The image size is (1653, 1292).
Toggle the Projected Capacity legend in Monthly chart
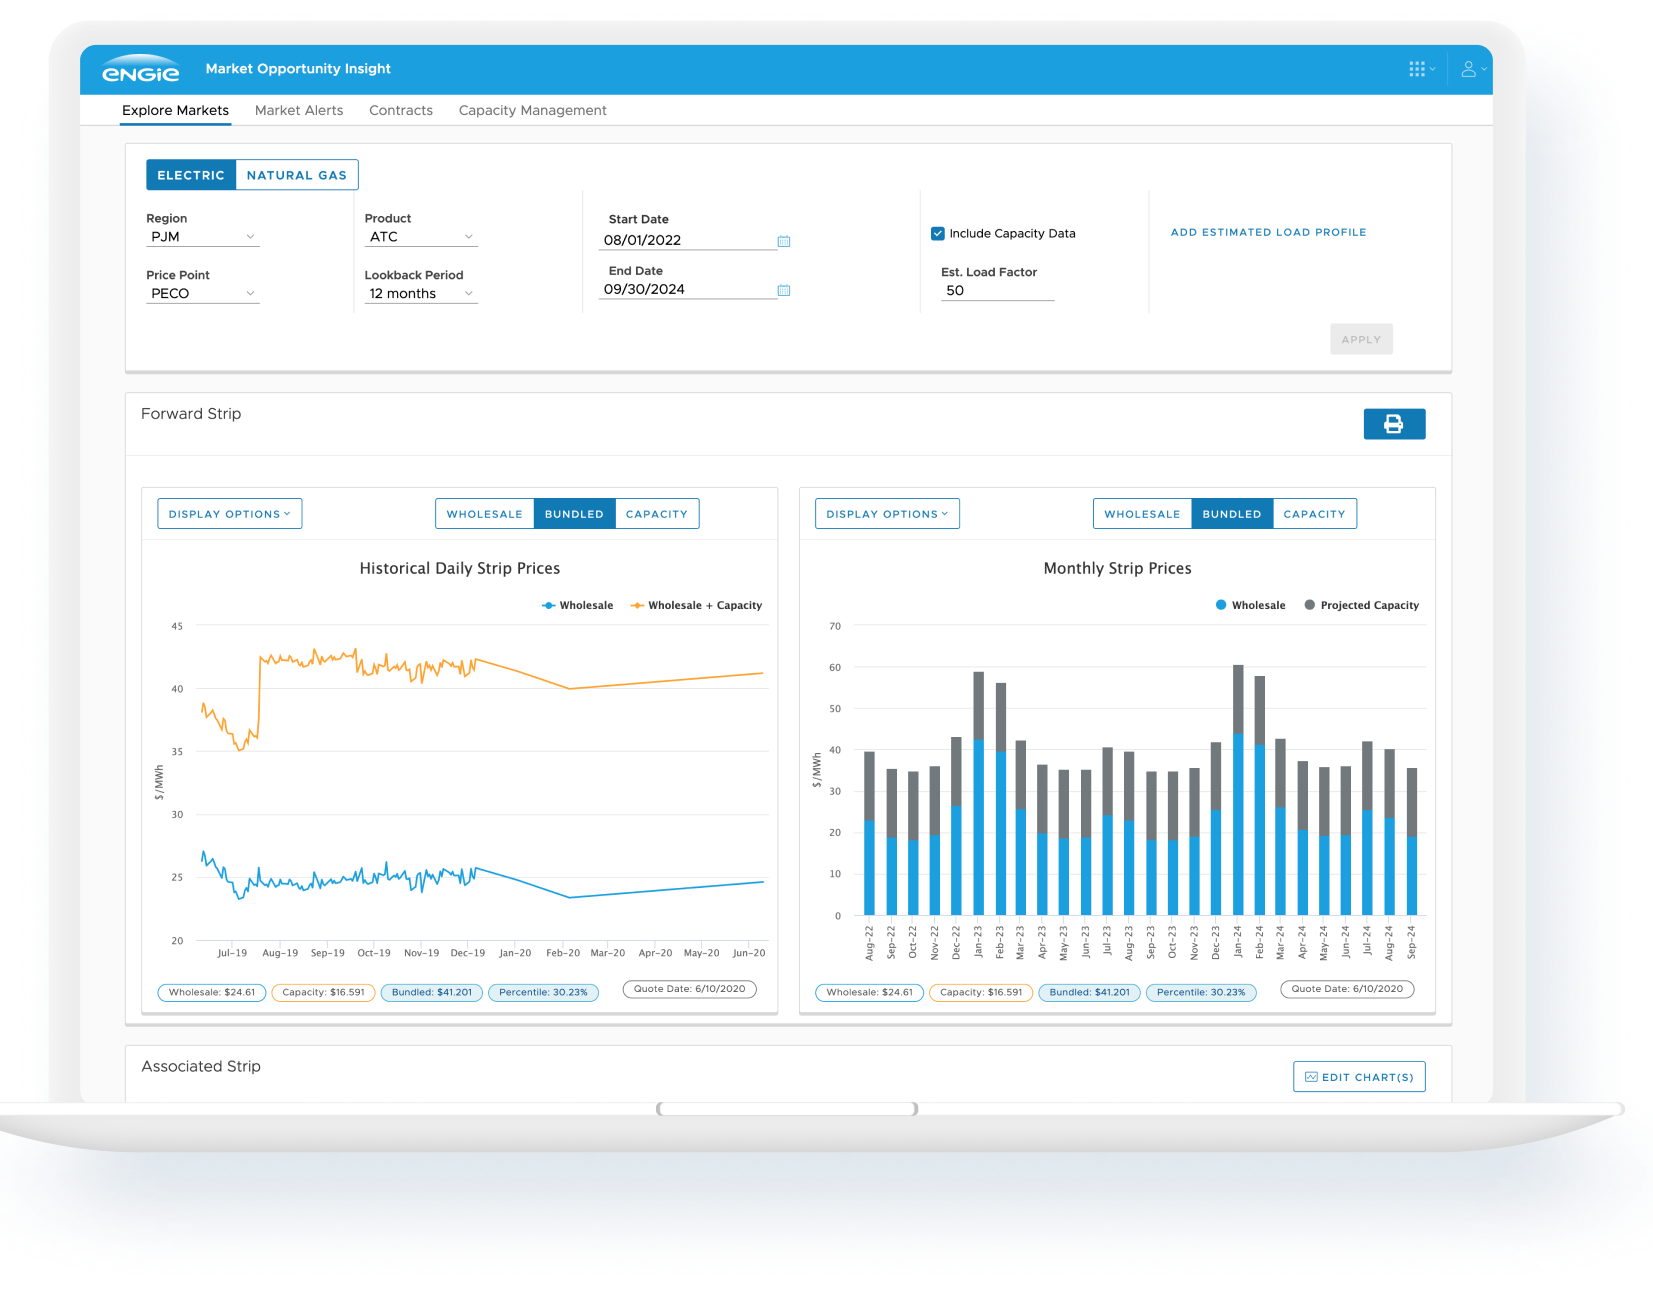tap(1361, 605)
